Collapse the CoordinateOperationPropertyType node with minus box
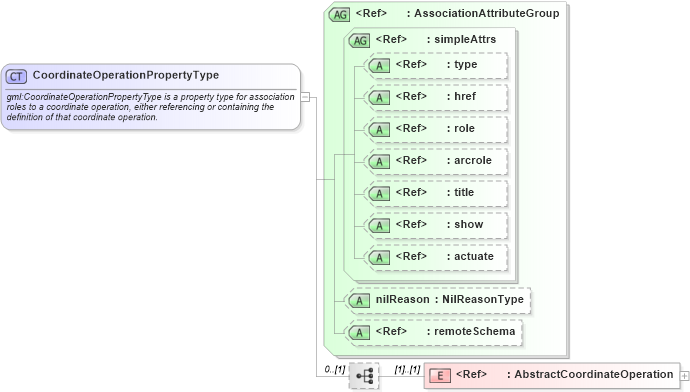The width and height of the screenshot is (690, 392). [305, 97]
